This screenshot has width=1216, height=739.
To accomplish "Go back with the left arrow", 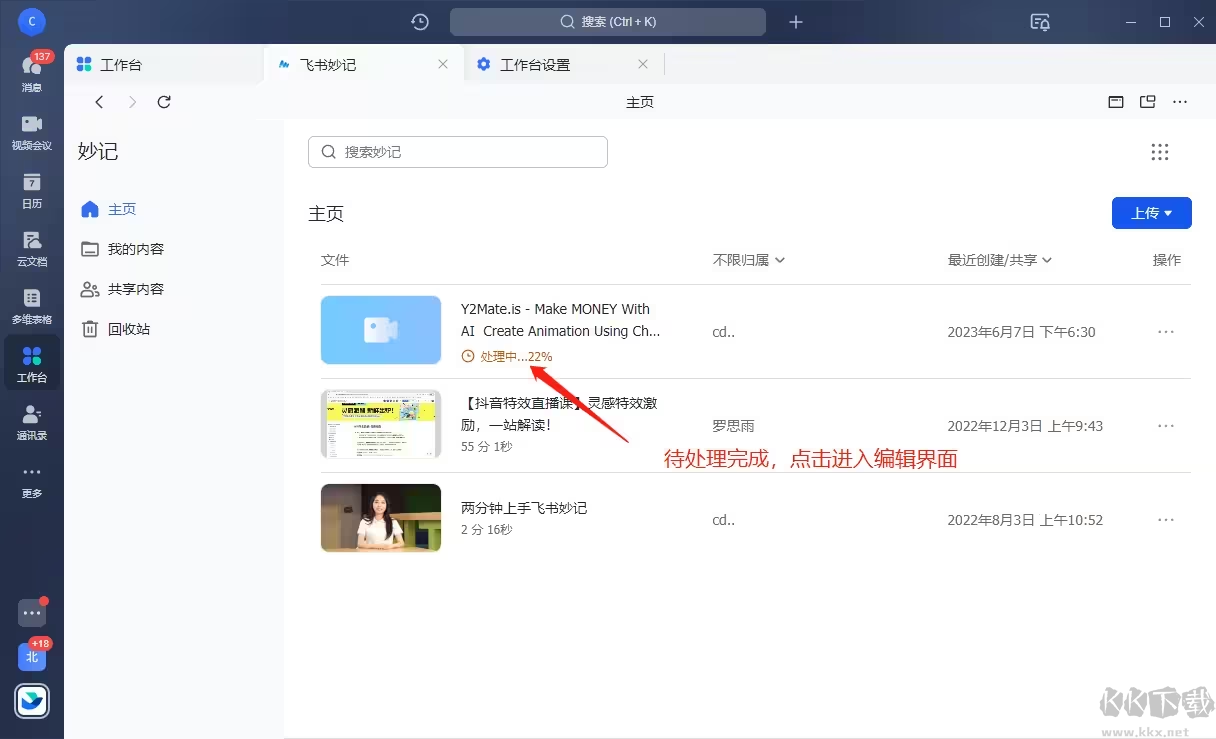I will (x=99, y=102).
